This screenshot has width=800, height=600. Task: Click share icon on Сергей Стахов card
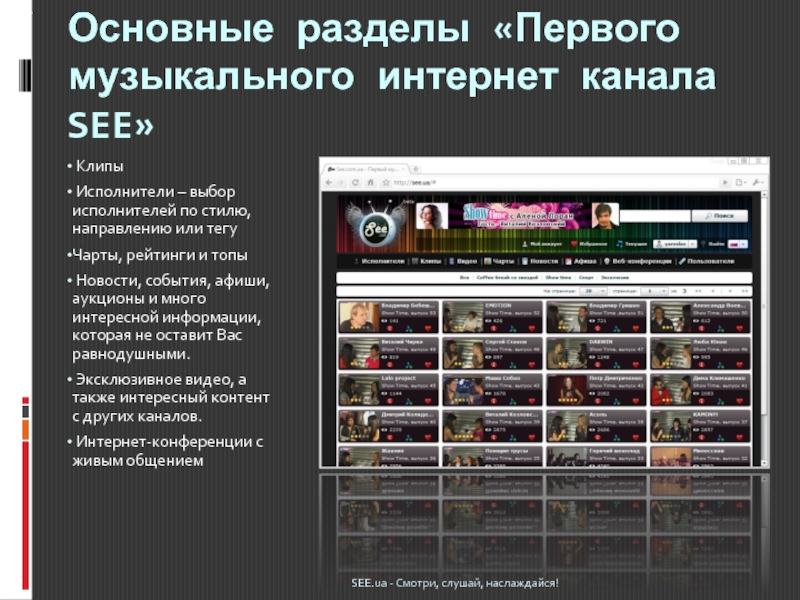point(513,365)
